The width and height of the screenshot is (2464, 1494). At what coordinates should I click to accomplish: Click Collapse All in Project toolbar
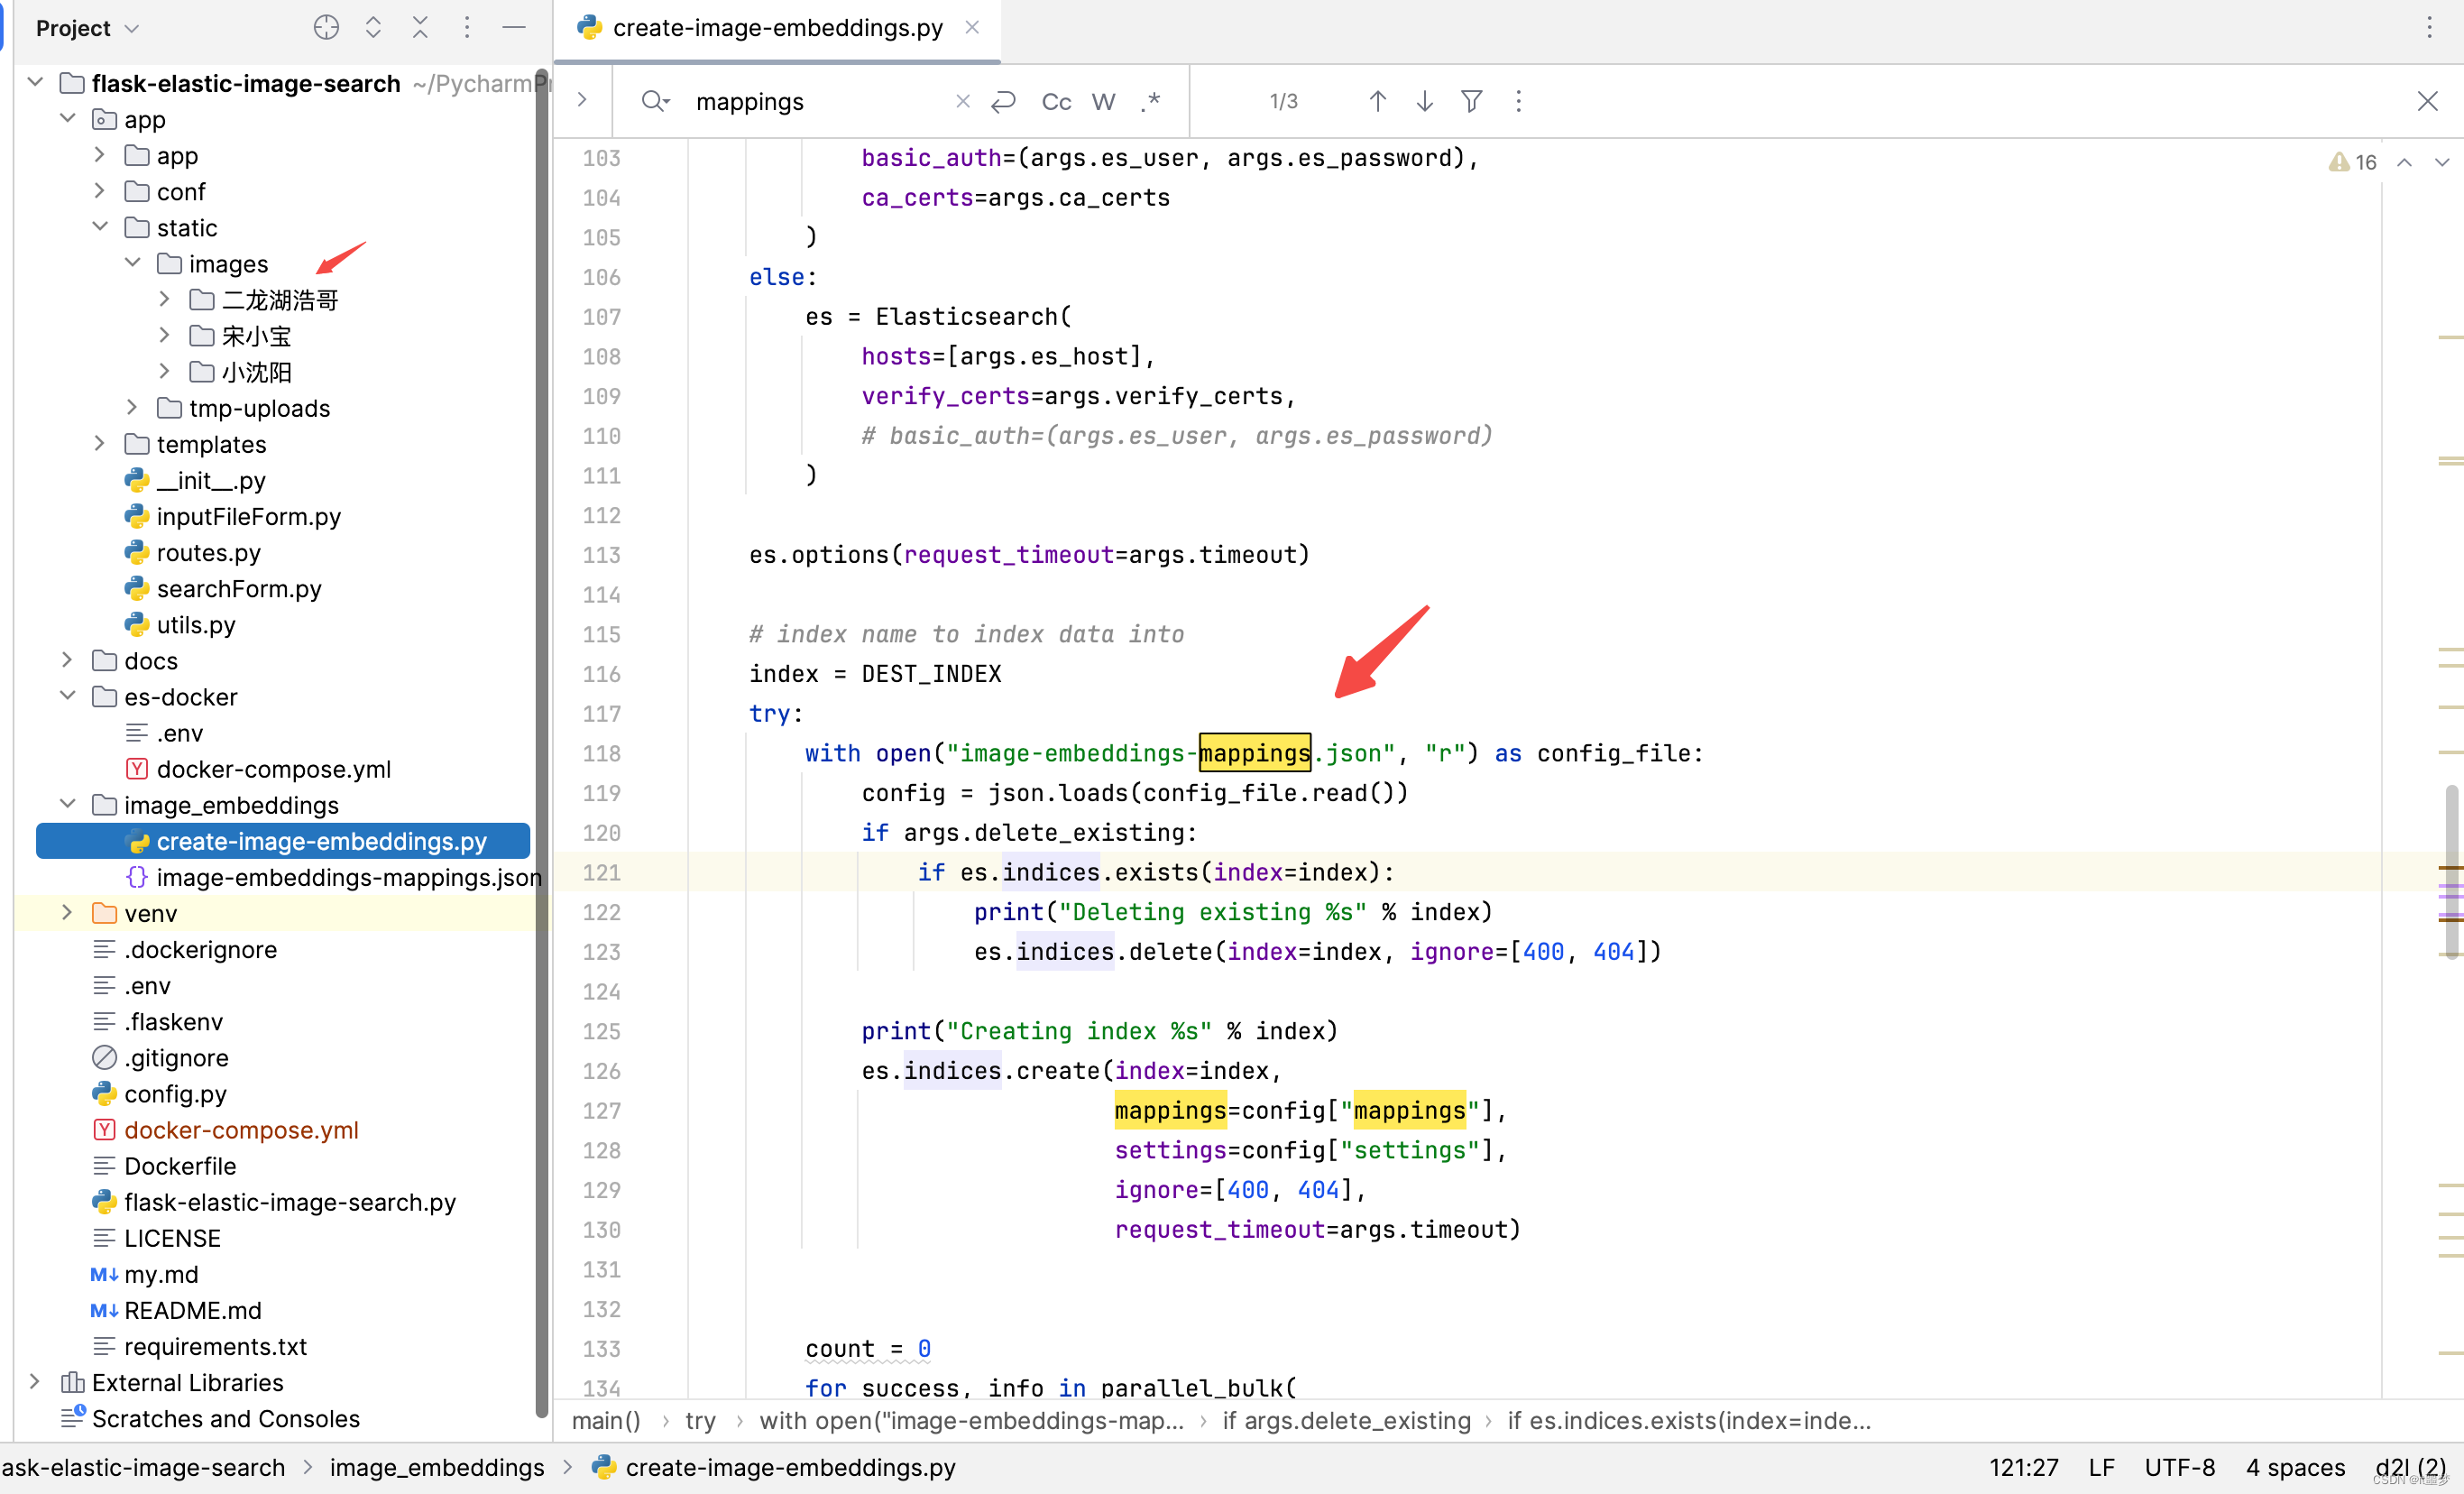420,28
